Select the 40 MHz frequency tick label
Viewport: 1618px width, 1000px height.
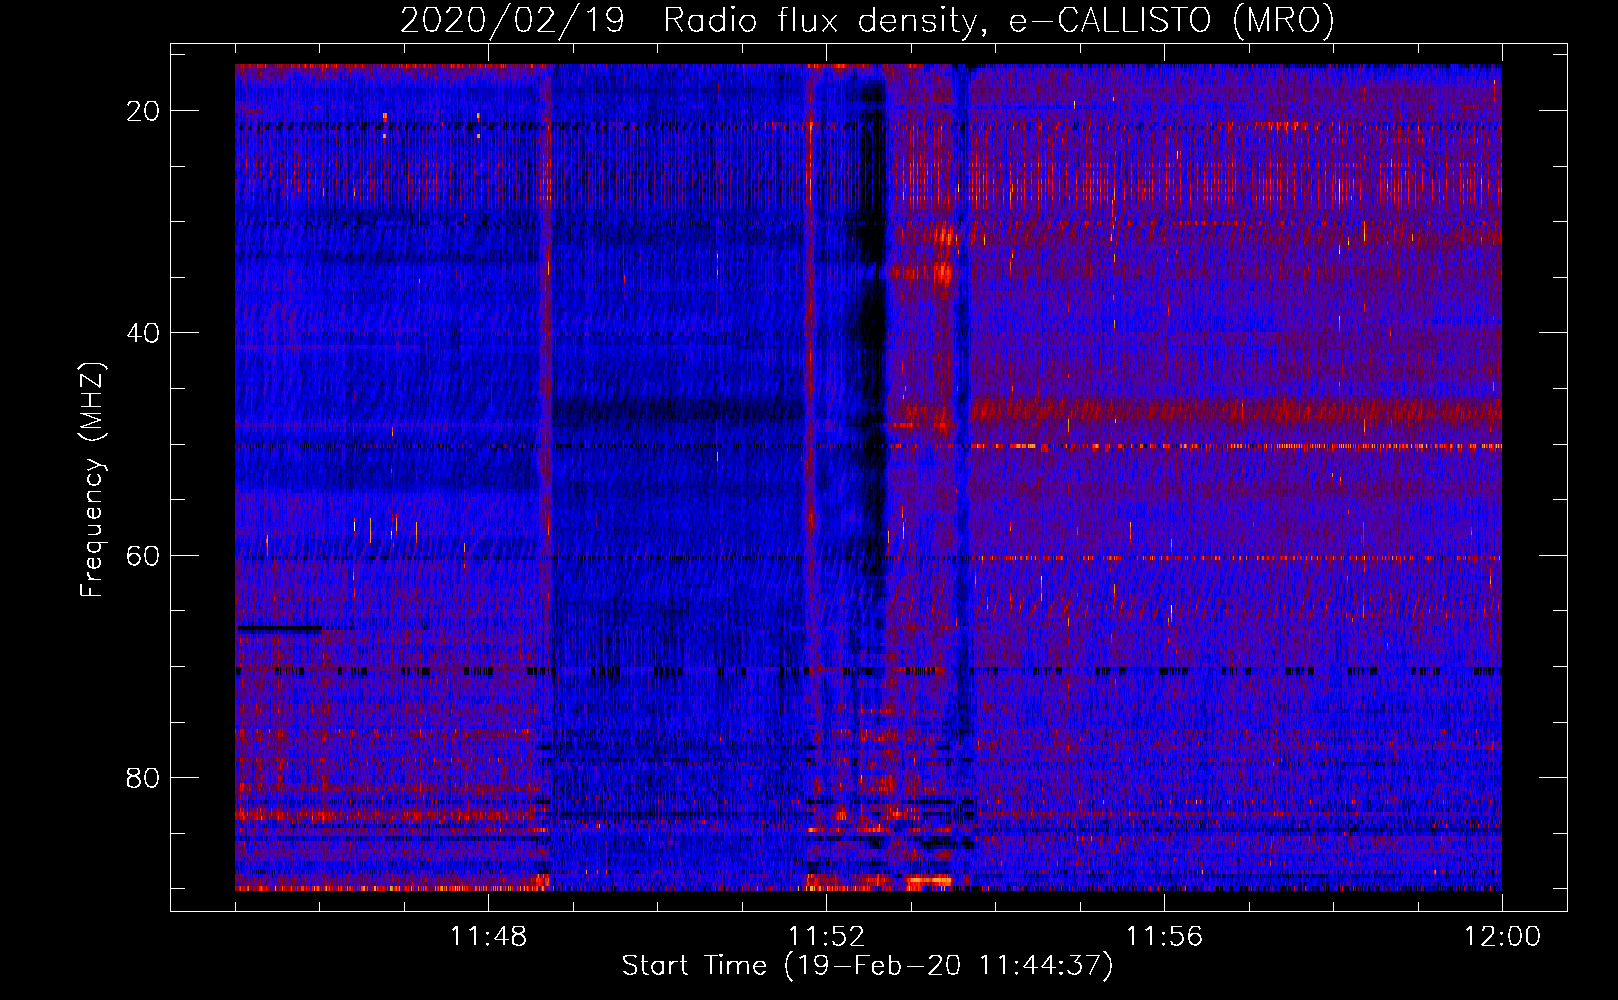(x=143, y=333)
